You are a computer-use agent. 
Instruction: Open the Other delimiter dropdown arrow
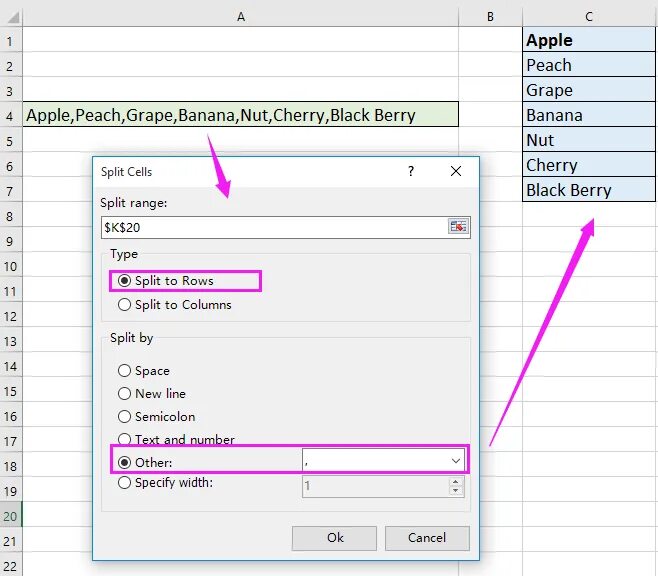tap(456, 461)
